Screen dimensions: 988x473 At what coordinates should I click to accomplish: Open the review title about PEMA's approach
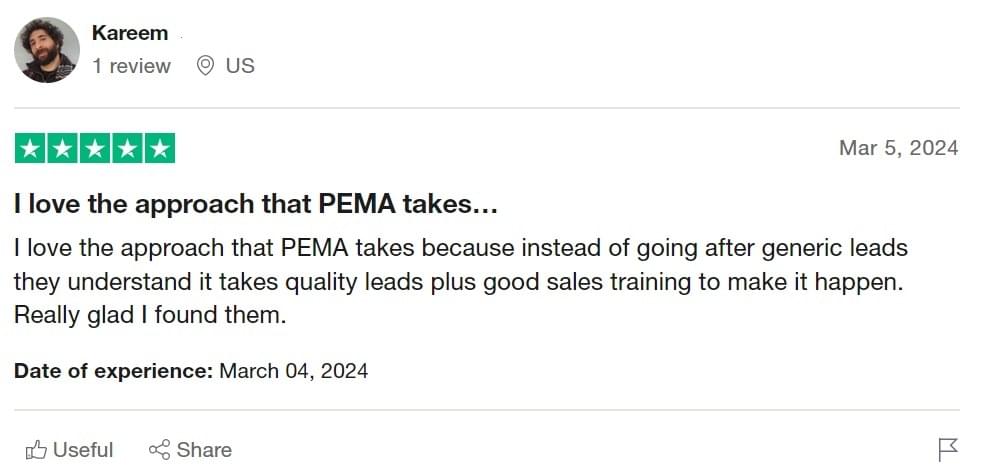[x=256, y=204]
